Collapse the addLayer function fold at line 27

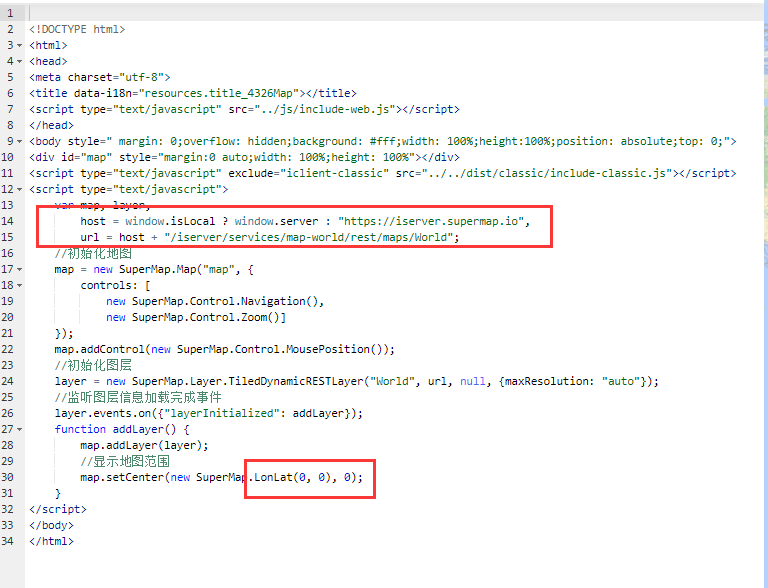click(x=20, y=430)
